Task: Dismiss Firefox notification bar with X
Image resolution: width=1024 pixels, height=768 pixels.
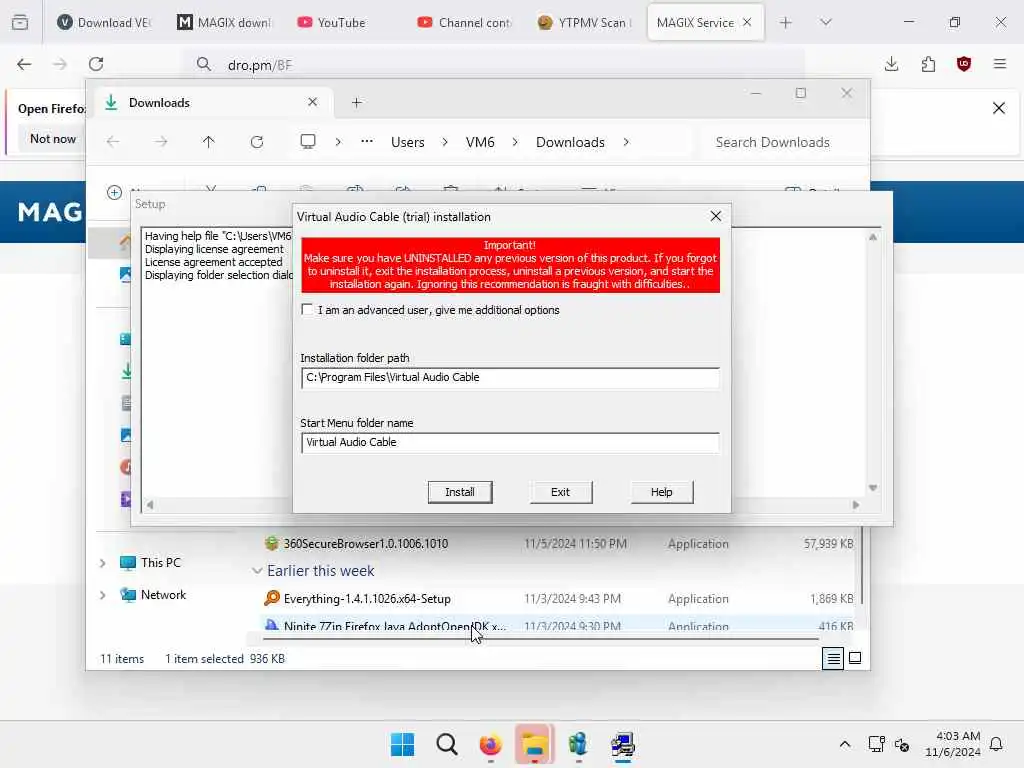Action: point(999,108)
